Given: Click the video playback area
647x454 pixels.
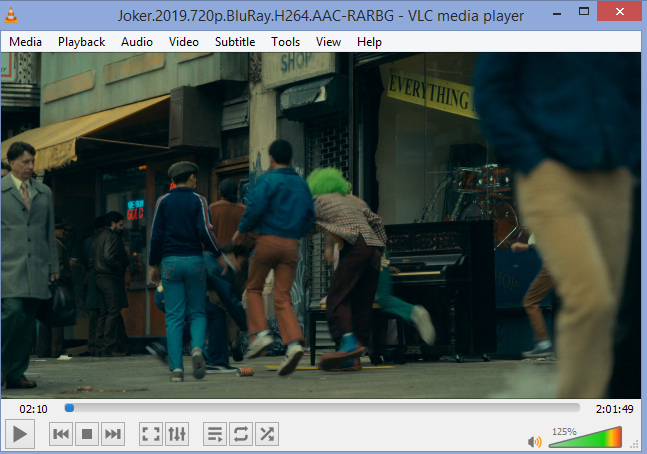Looking at the screenshot, I should 321,225.
